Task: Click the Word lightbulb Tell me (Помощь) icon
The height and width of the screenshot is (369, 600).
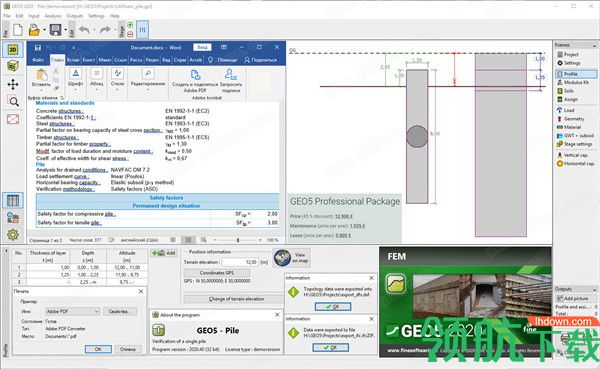Action: 210,60
